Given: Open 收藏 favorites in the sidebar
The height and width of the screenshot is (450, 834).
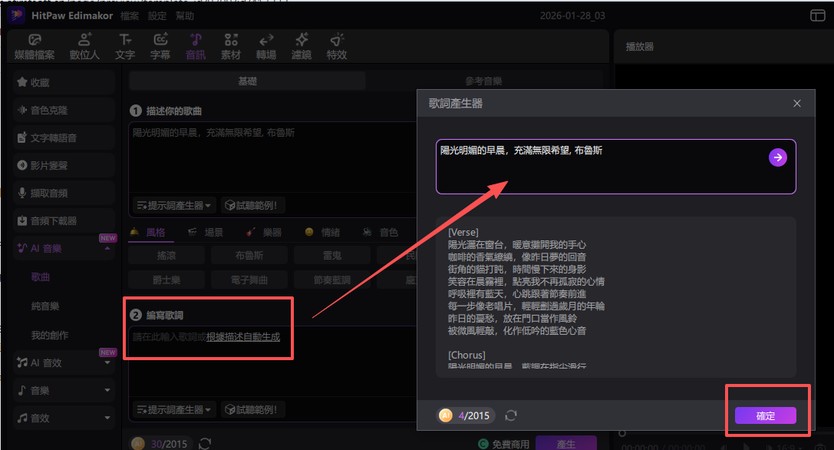Looking at the screenshot, I should (64, 82).
